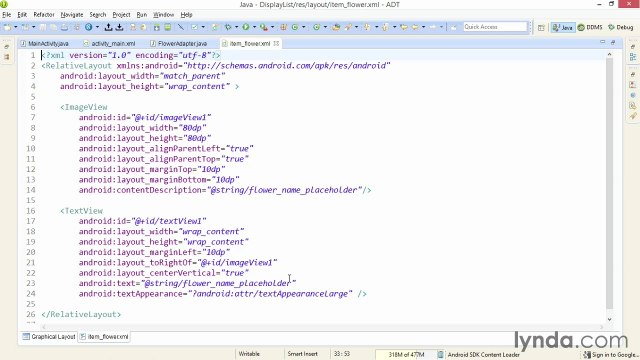Open the Edit menu
Screen dimensions: 640x360
[22, 15]
